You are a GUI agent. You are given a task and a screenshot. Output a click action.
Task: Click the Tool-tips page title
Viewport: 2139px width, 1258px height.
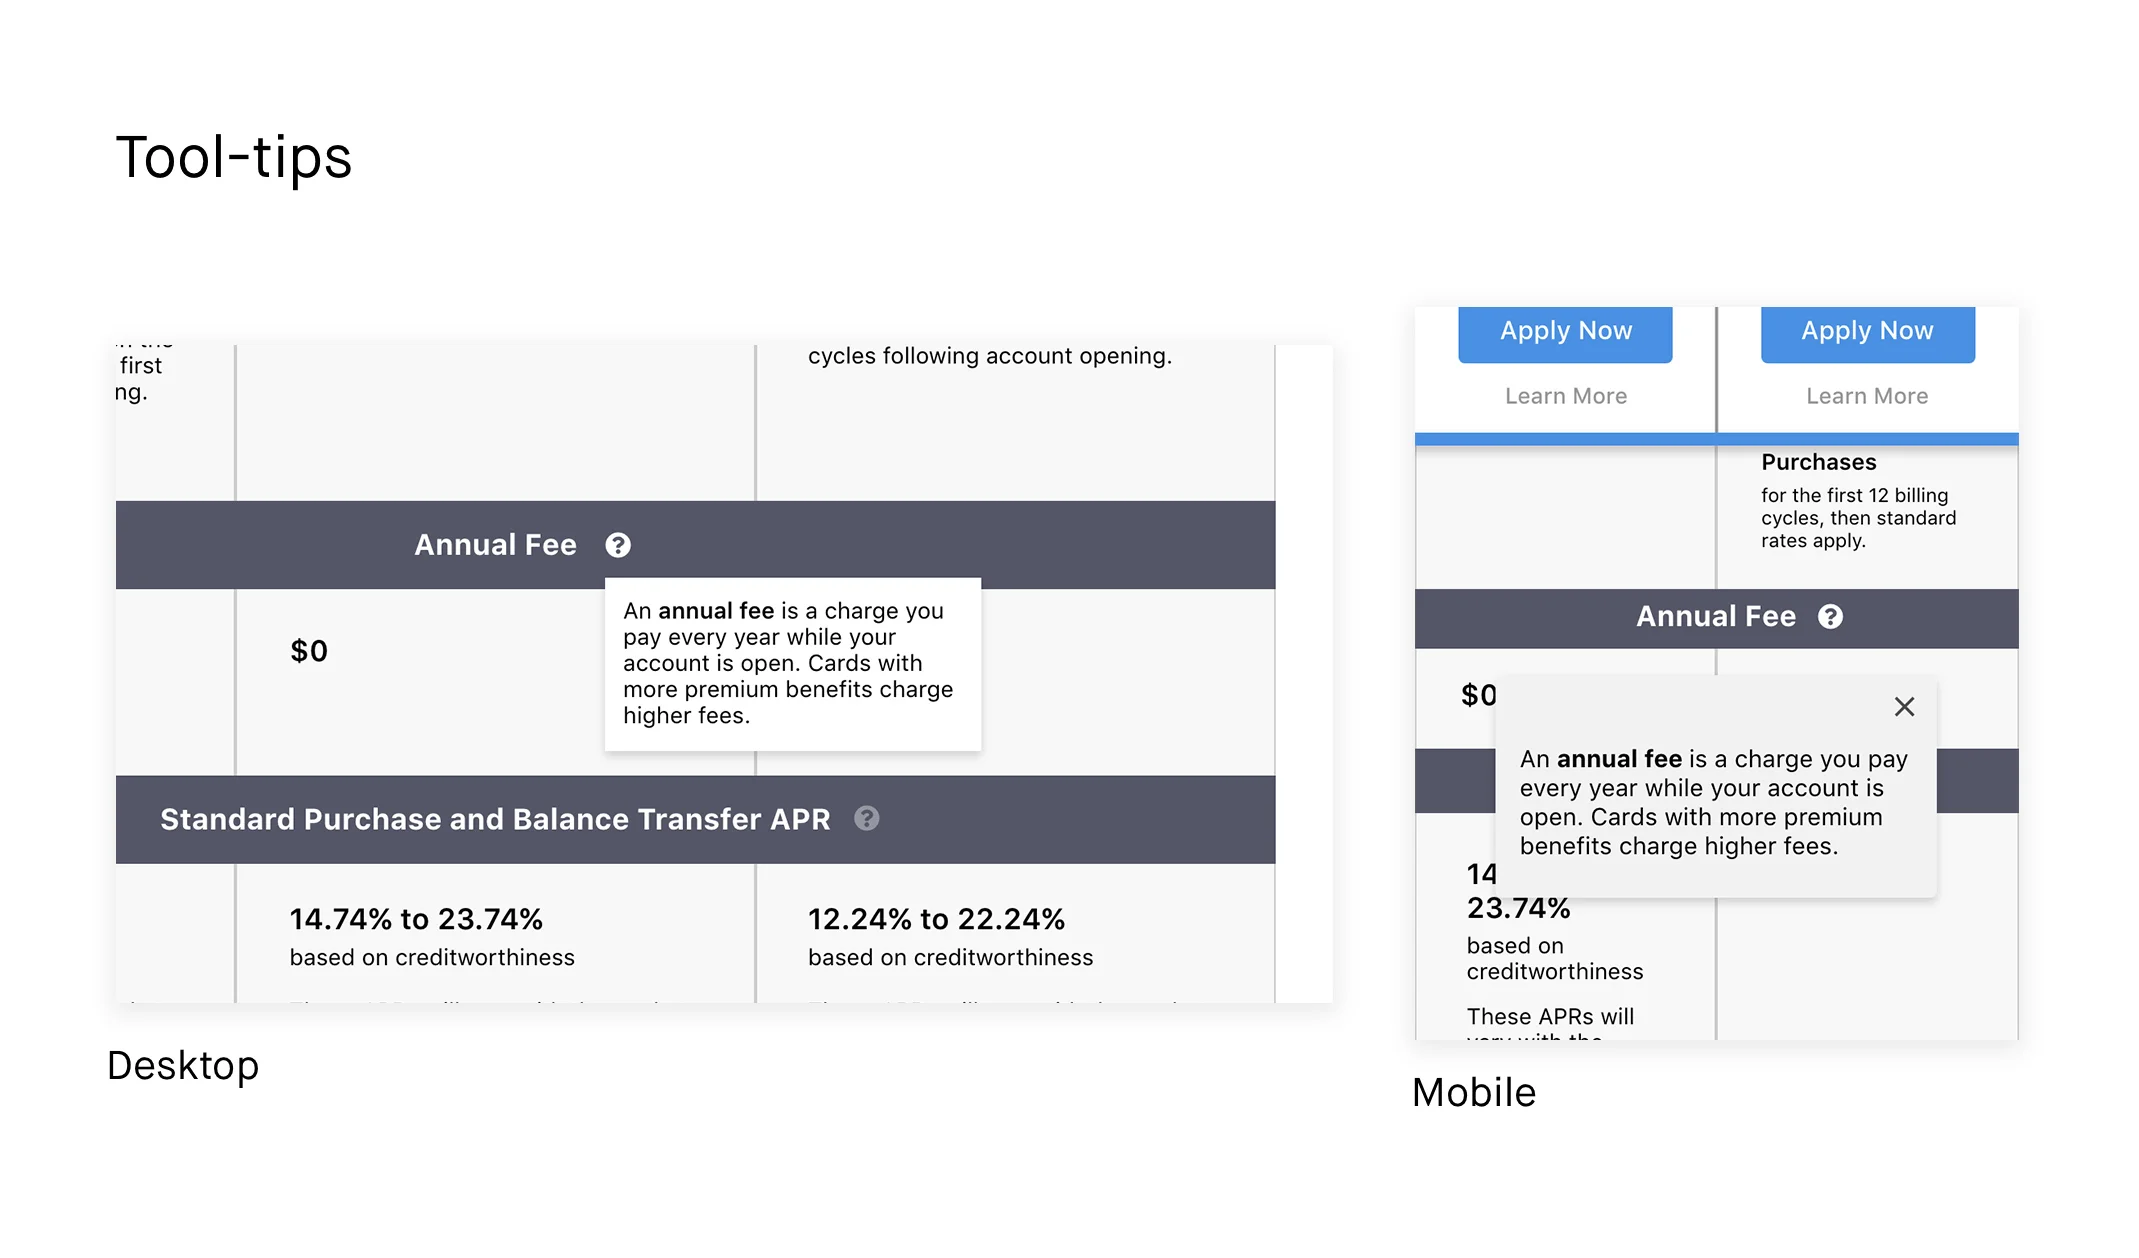click(234, 158)
